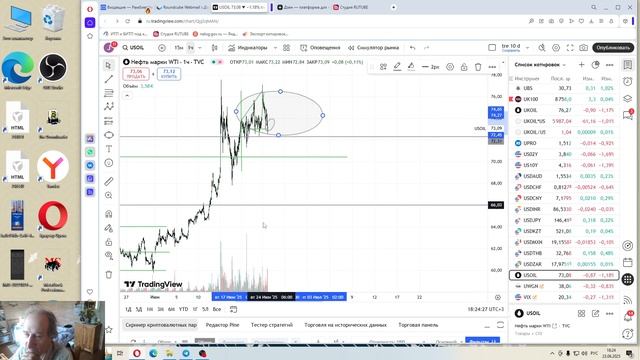
Task: Open calendar icon in right sidebar
Action: coord(628,262)
